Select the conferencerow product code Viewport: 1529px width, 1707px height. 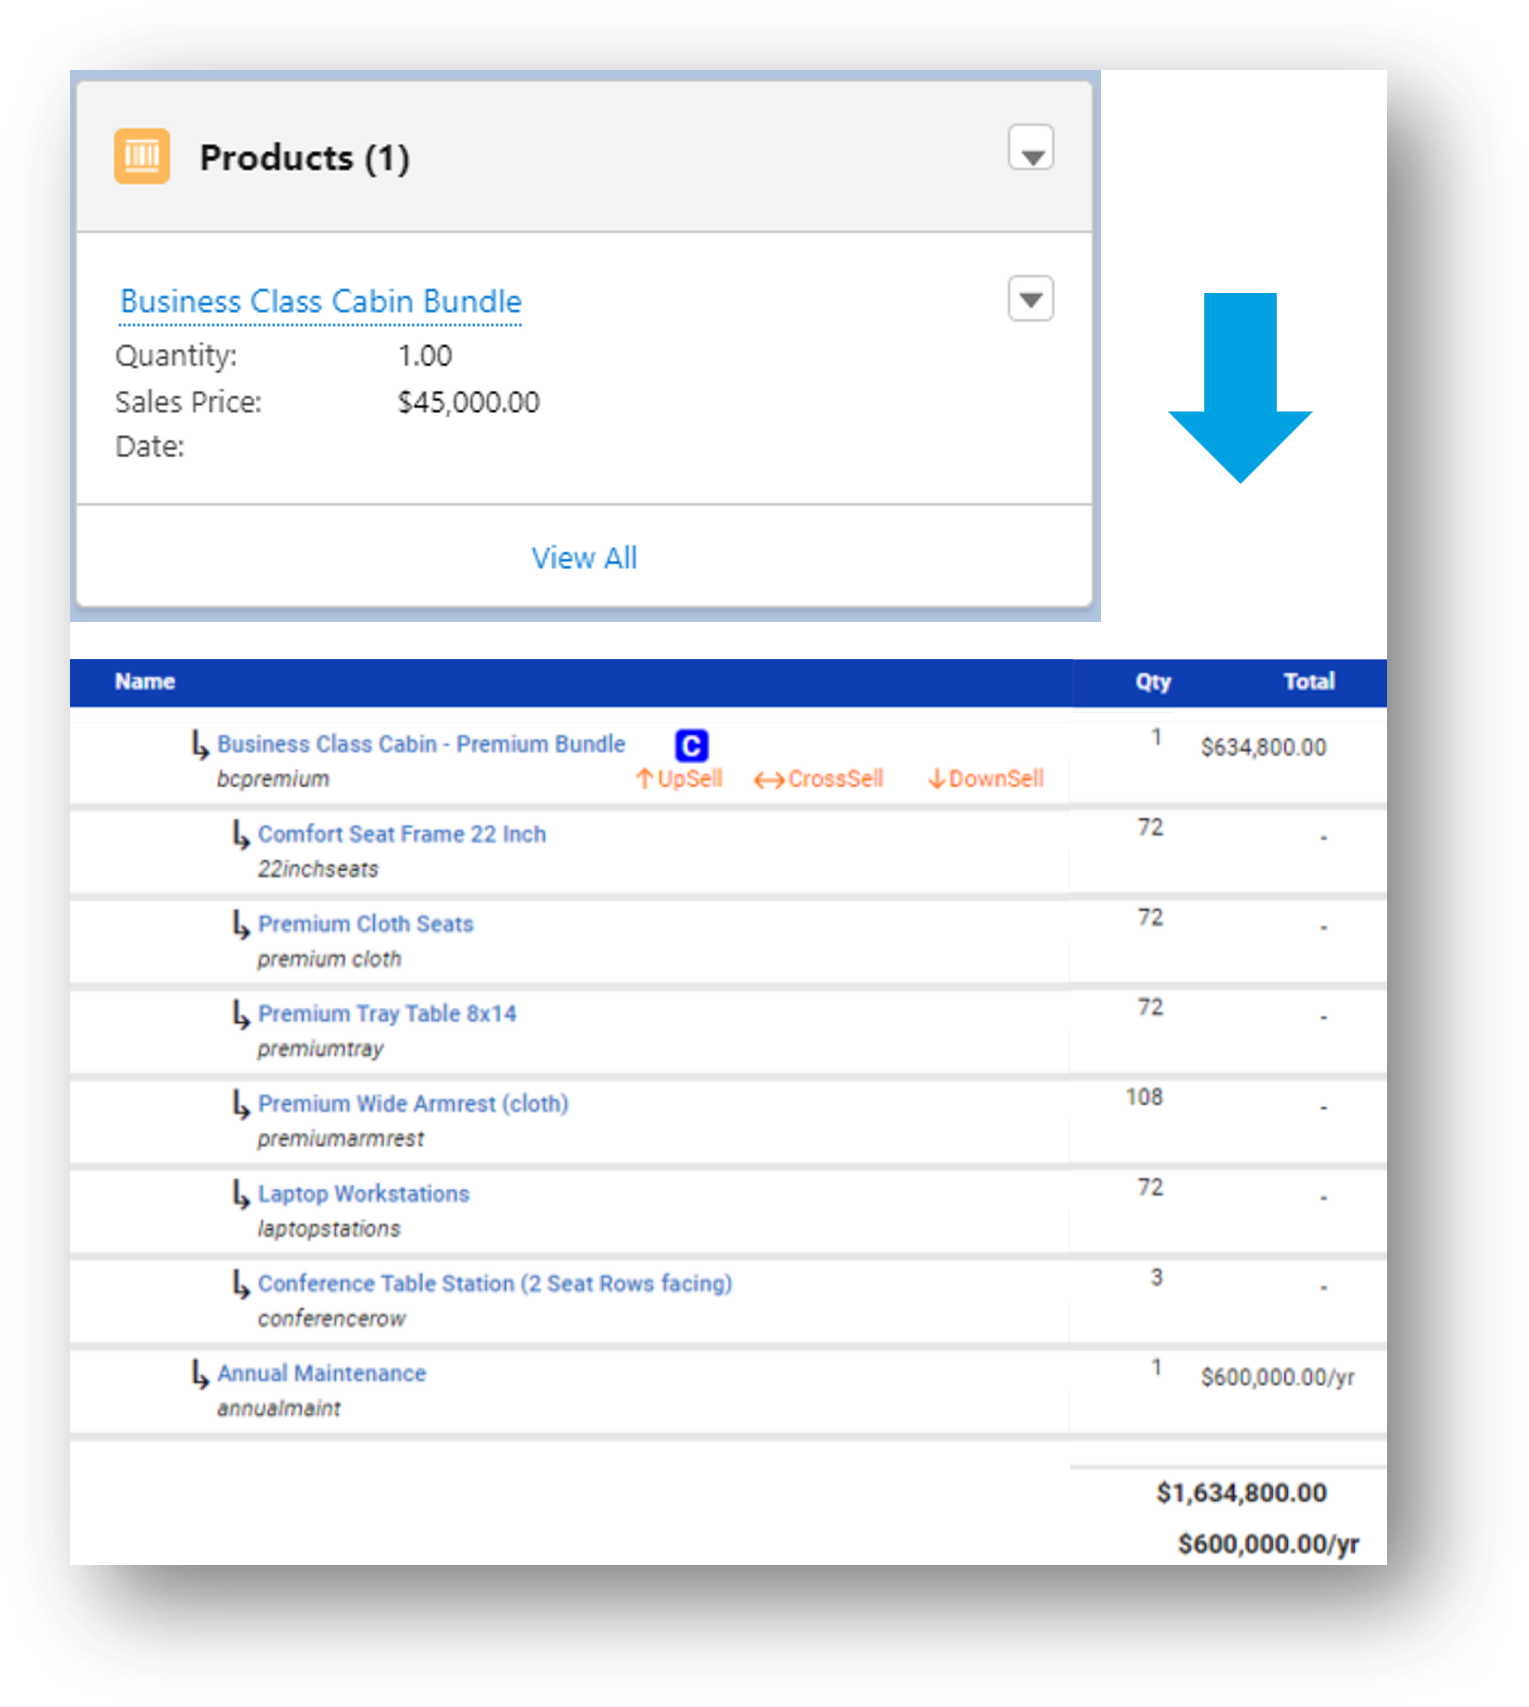332,1319
